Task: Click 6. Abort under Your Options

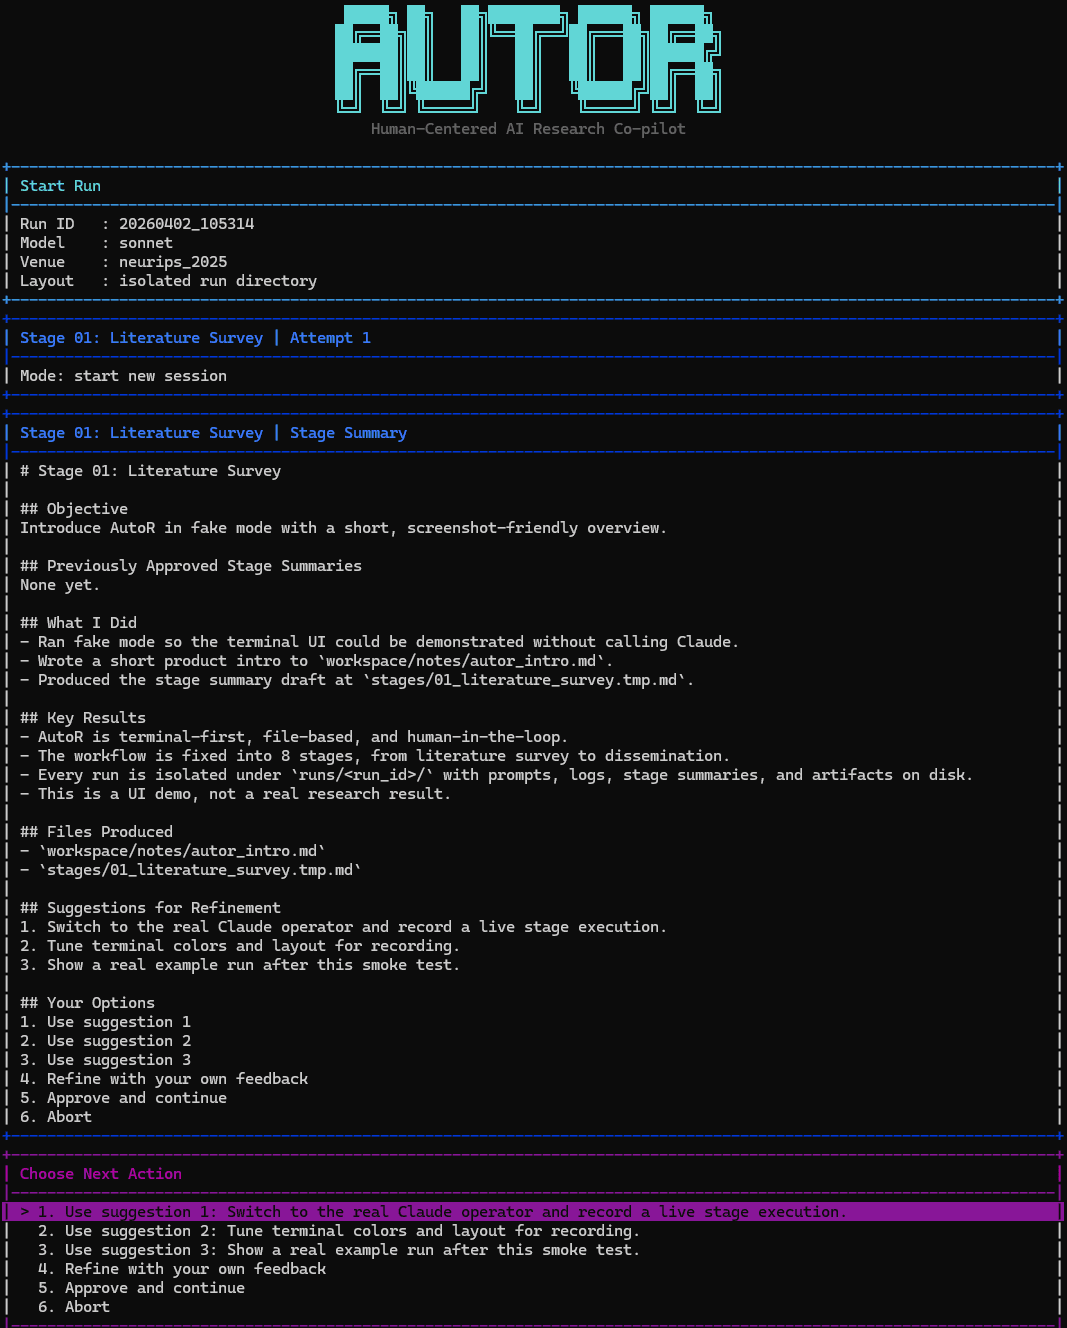Action: 56,1117
